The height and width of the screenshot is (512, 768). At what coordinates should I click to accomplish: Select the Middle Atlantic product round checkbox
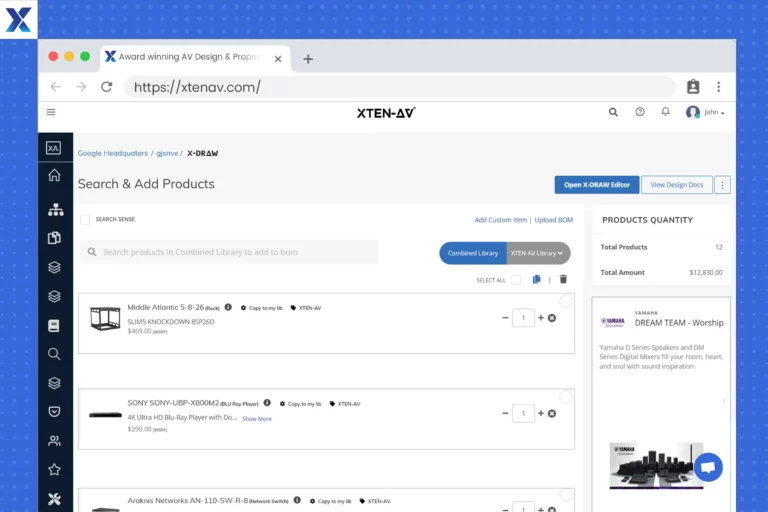(566, 301)
